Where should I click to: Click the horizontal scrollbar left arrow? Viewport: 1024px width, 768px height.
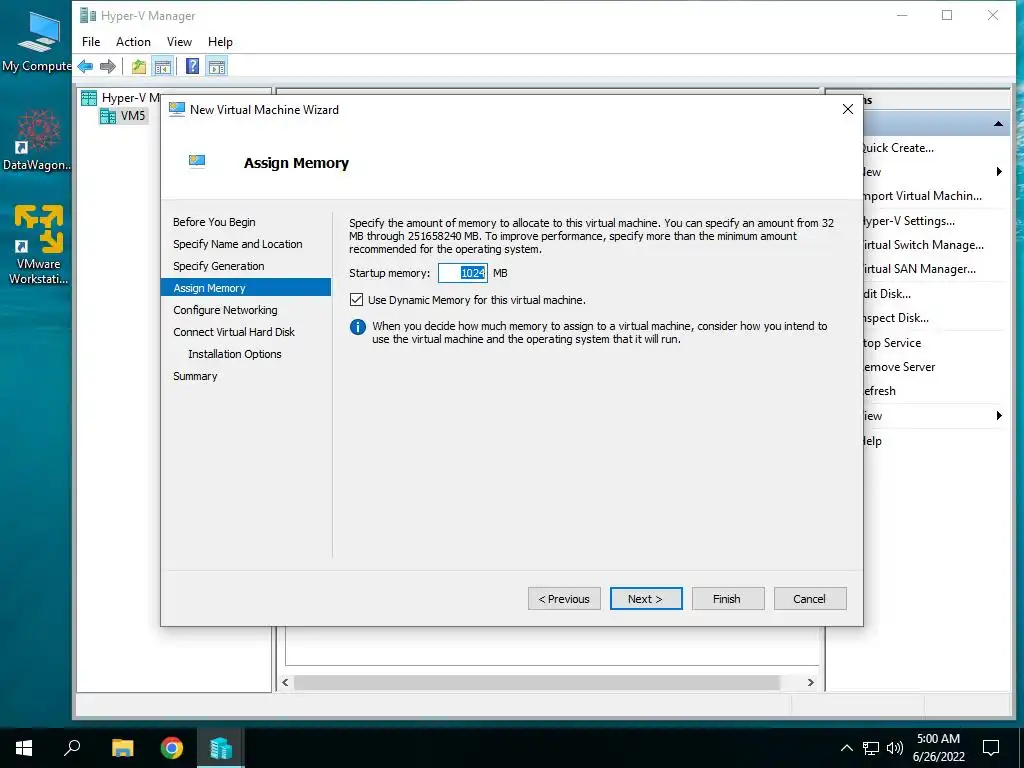point(285,682)
